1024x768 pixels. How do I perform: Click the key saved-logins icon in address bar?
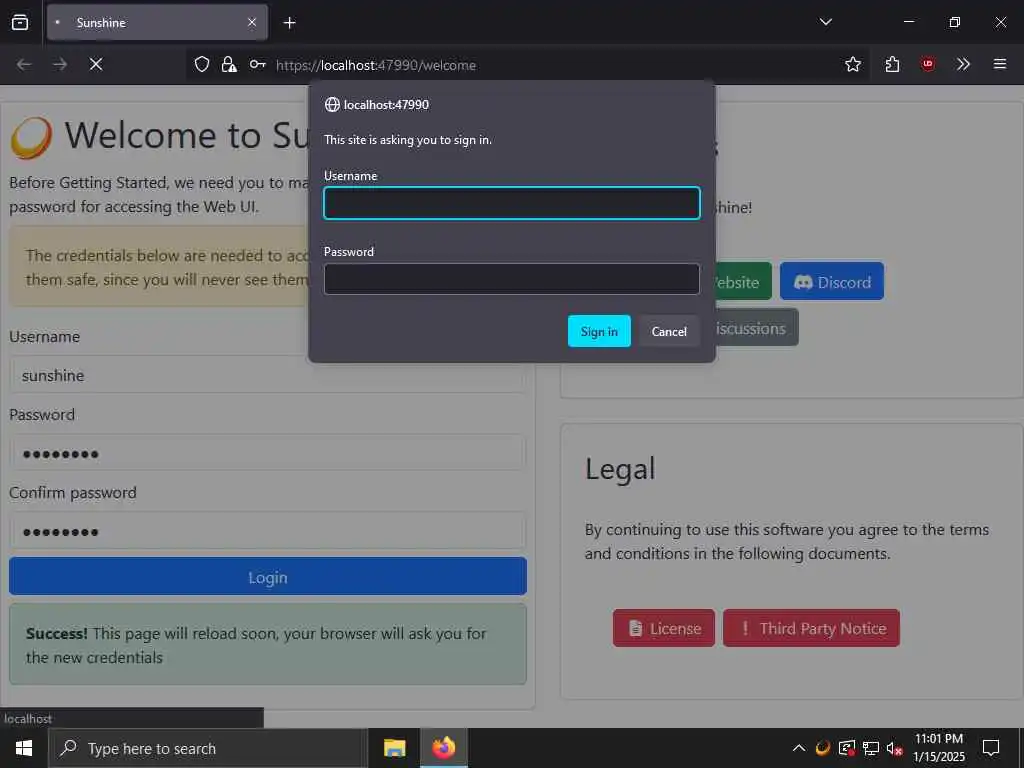point(257,64)
